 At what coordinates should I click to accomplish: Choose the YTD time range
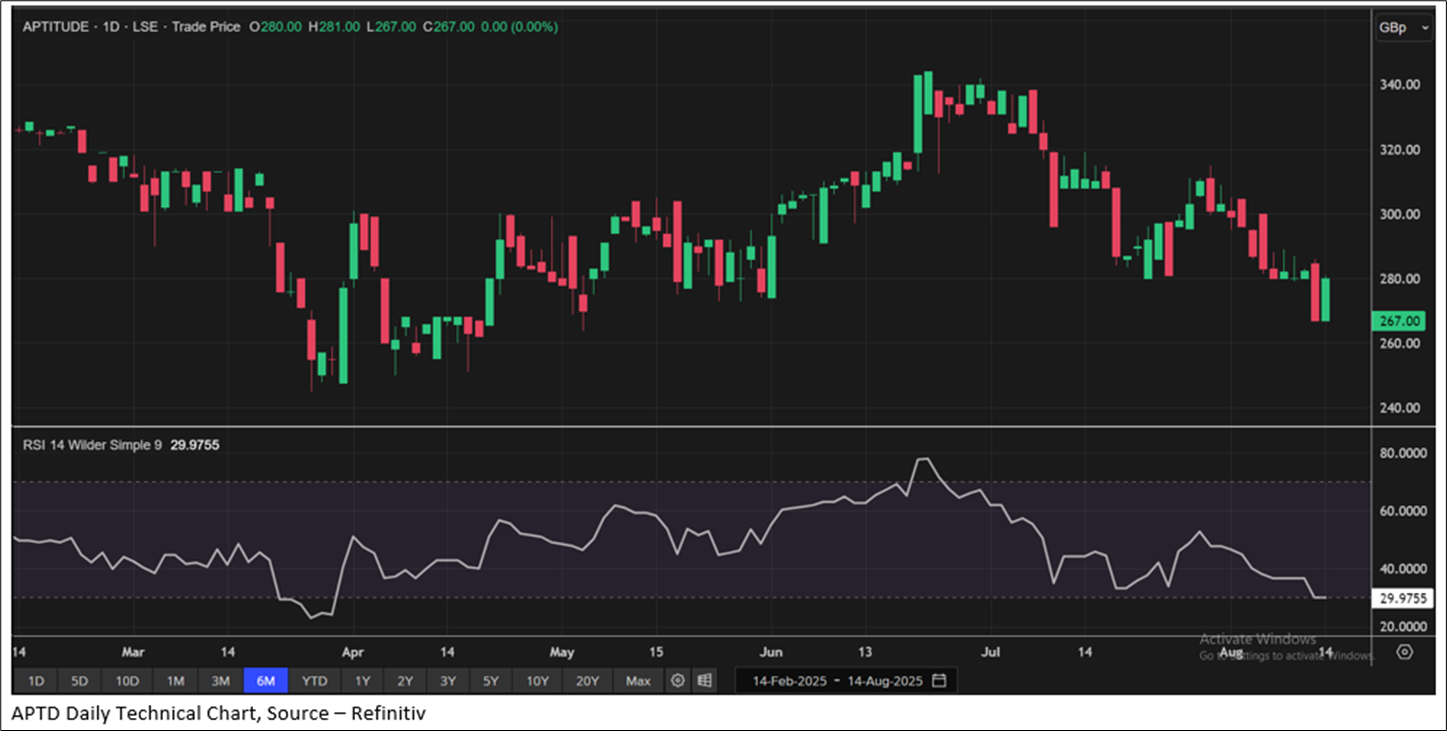314,681
